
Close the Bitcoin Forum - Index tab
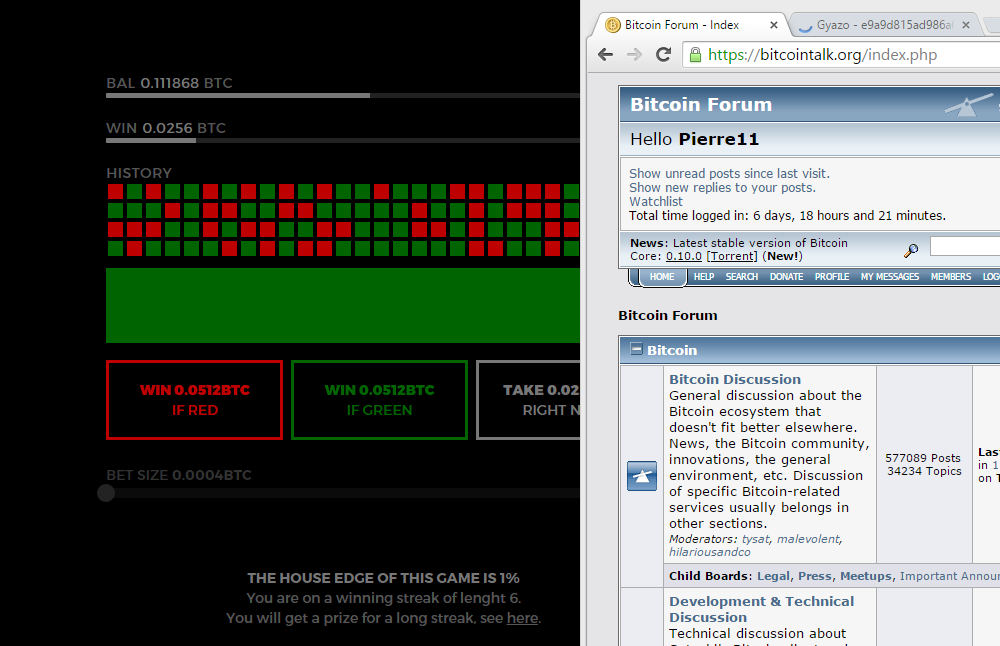(774, 25)
